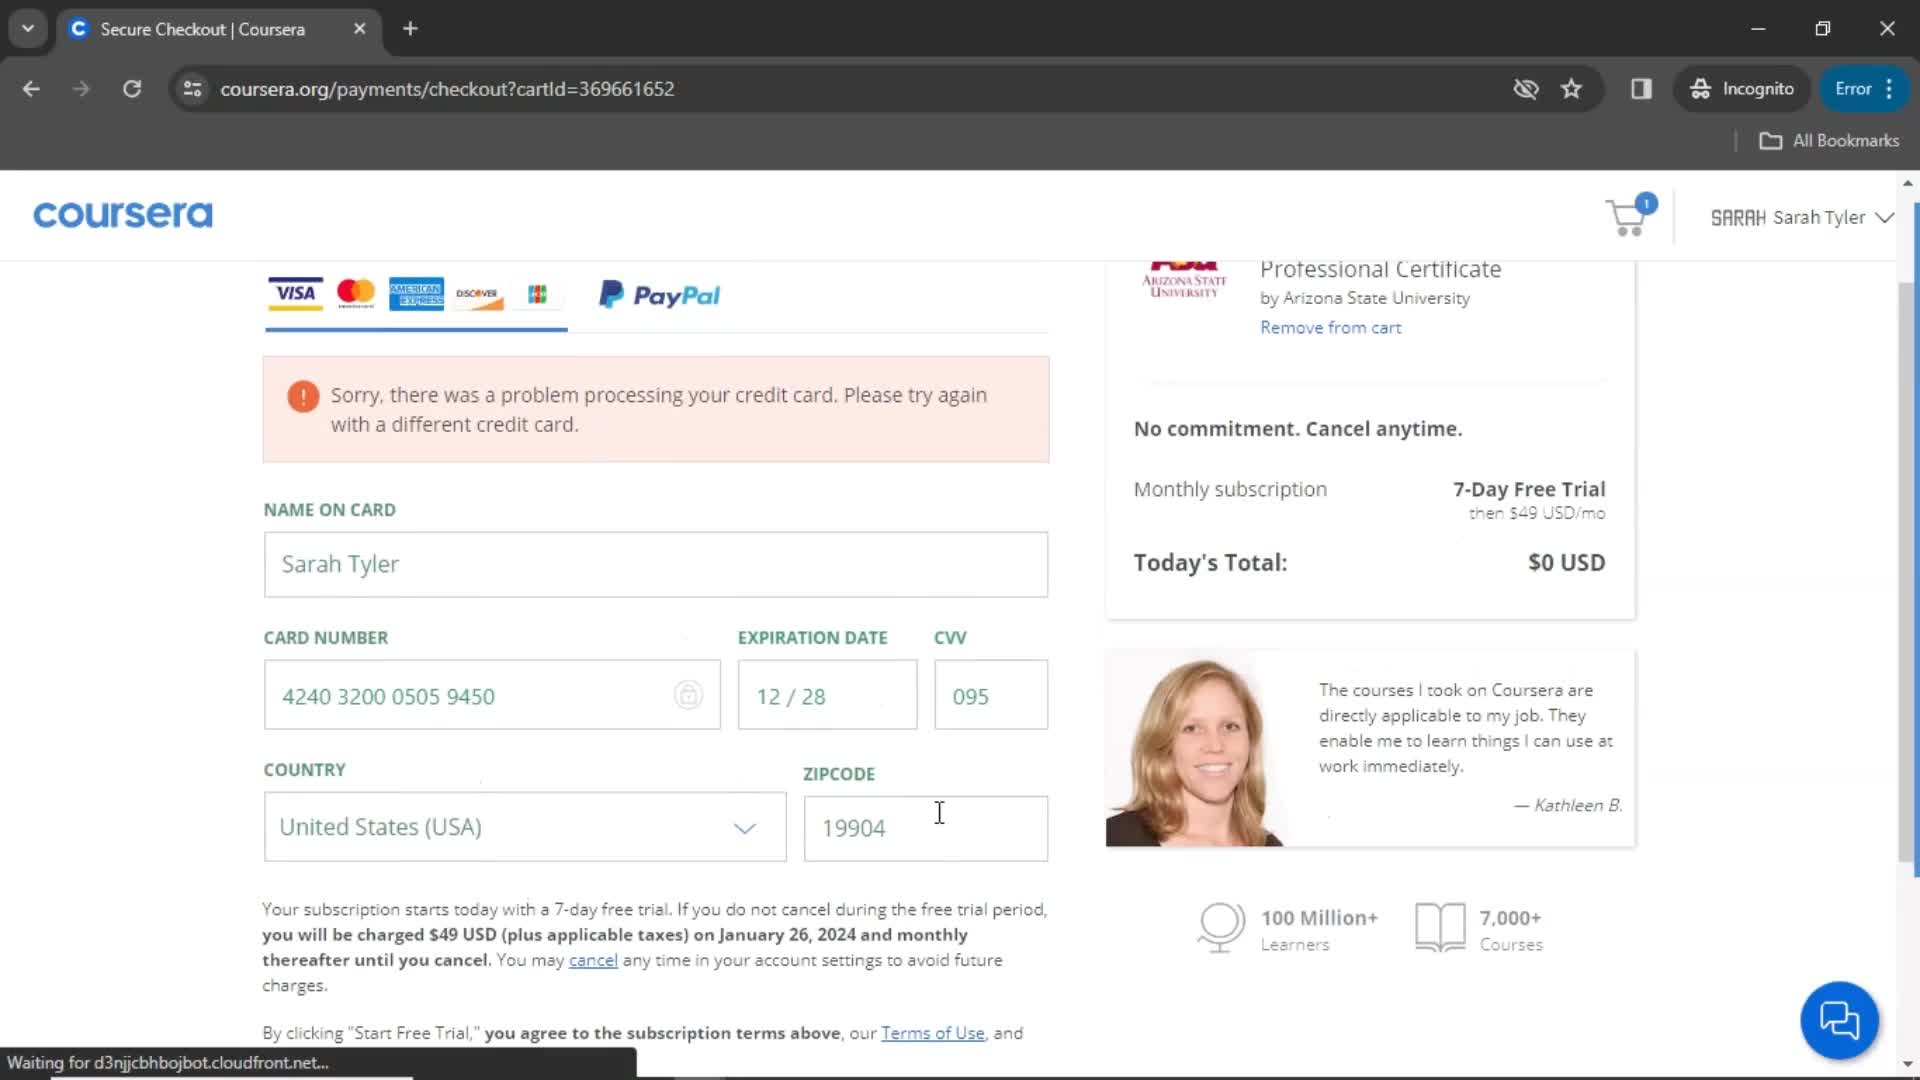The image size is (1920, 1080).
Task: Click the Coursera logo
Action: point(123,215)
